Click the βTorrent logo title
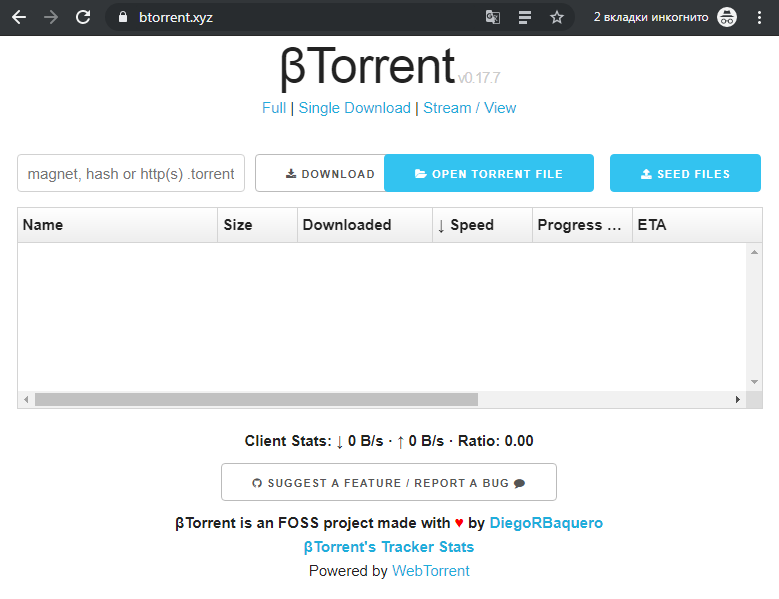 click(x=368, y=67)
